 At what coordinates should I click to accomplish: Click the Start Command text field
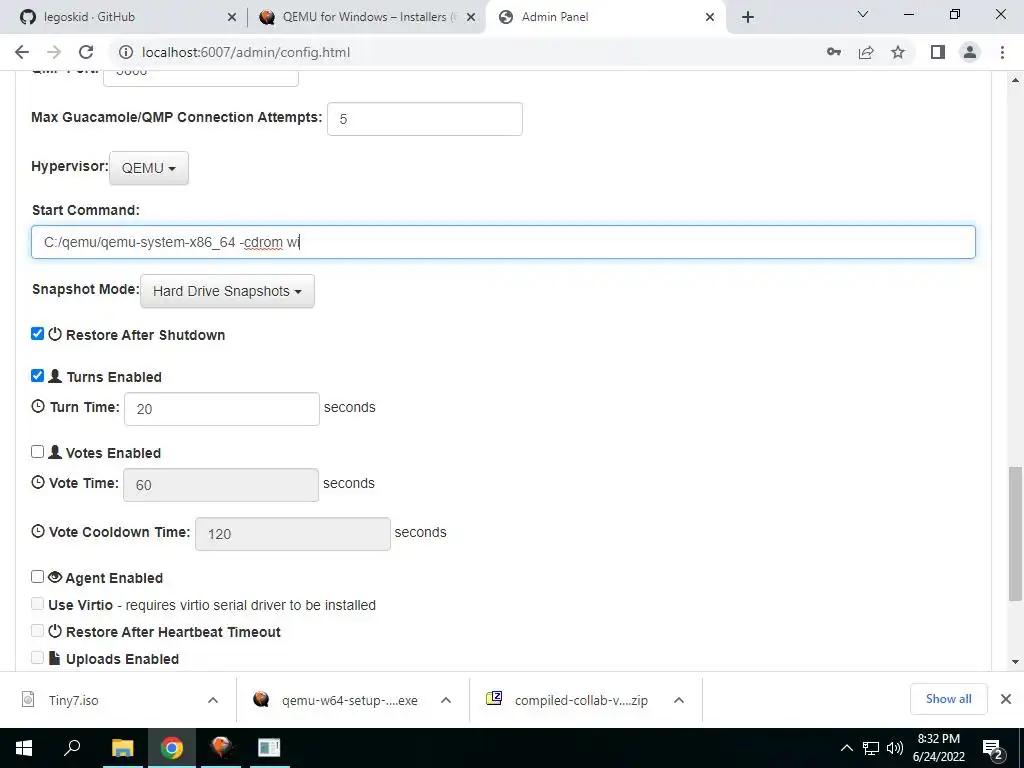coord(503,242)
